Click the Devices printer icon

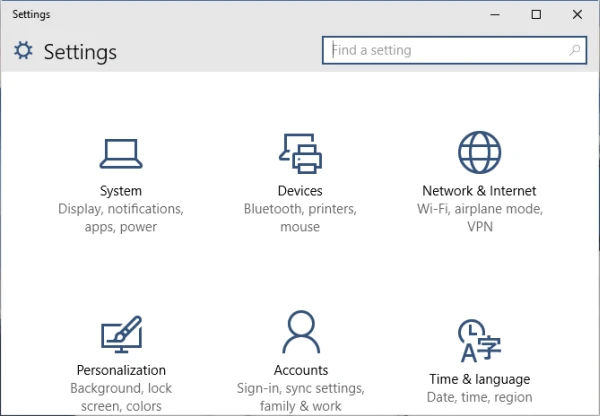300,152
